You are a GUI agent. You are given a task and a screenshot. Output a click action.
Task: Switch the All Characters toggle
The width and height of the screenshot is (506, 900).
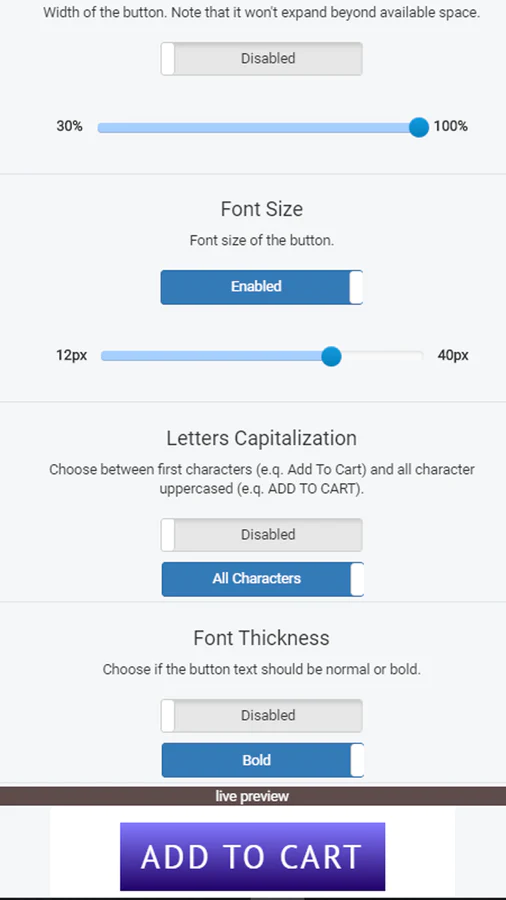[263, 579]
